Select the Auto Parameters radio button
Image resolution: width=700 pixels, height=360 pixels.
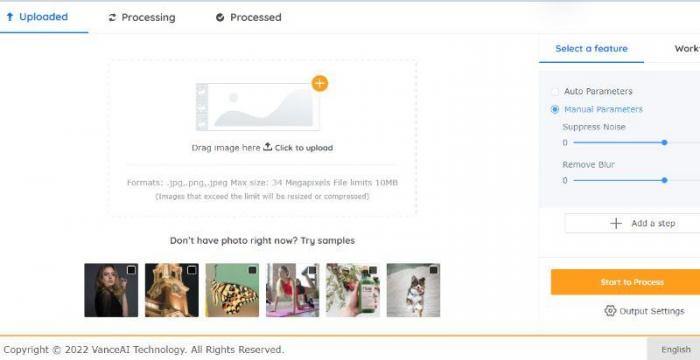(555, 92)
